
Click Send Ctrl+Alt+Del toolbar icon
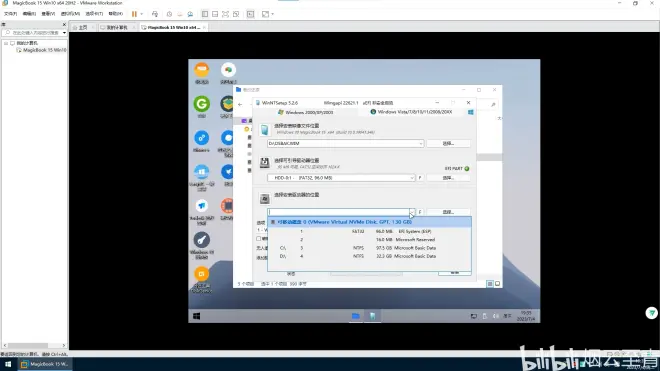(155, 14)
